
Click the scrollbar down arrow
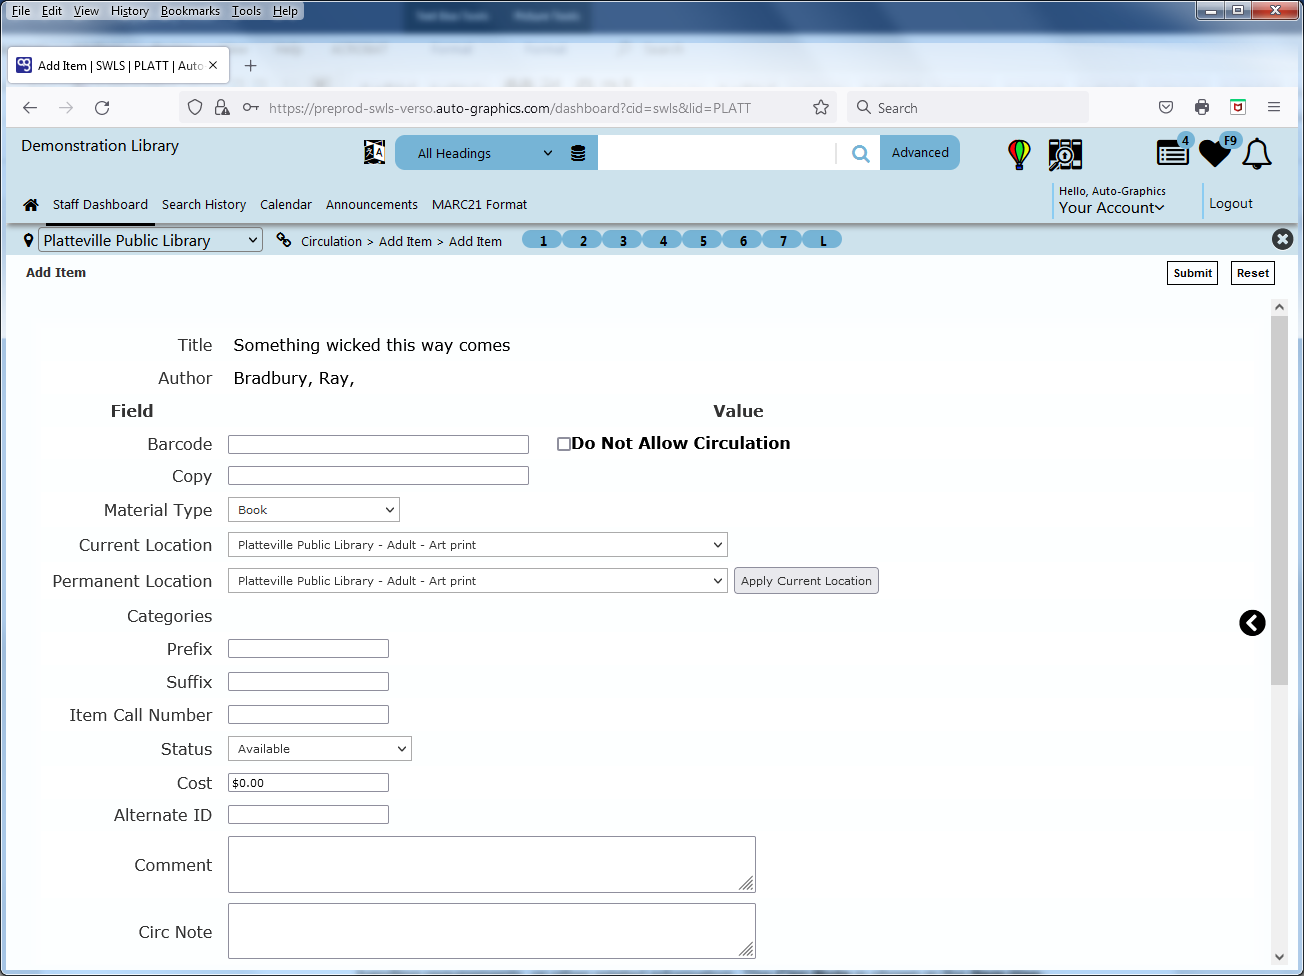click(1279, 957)
